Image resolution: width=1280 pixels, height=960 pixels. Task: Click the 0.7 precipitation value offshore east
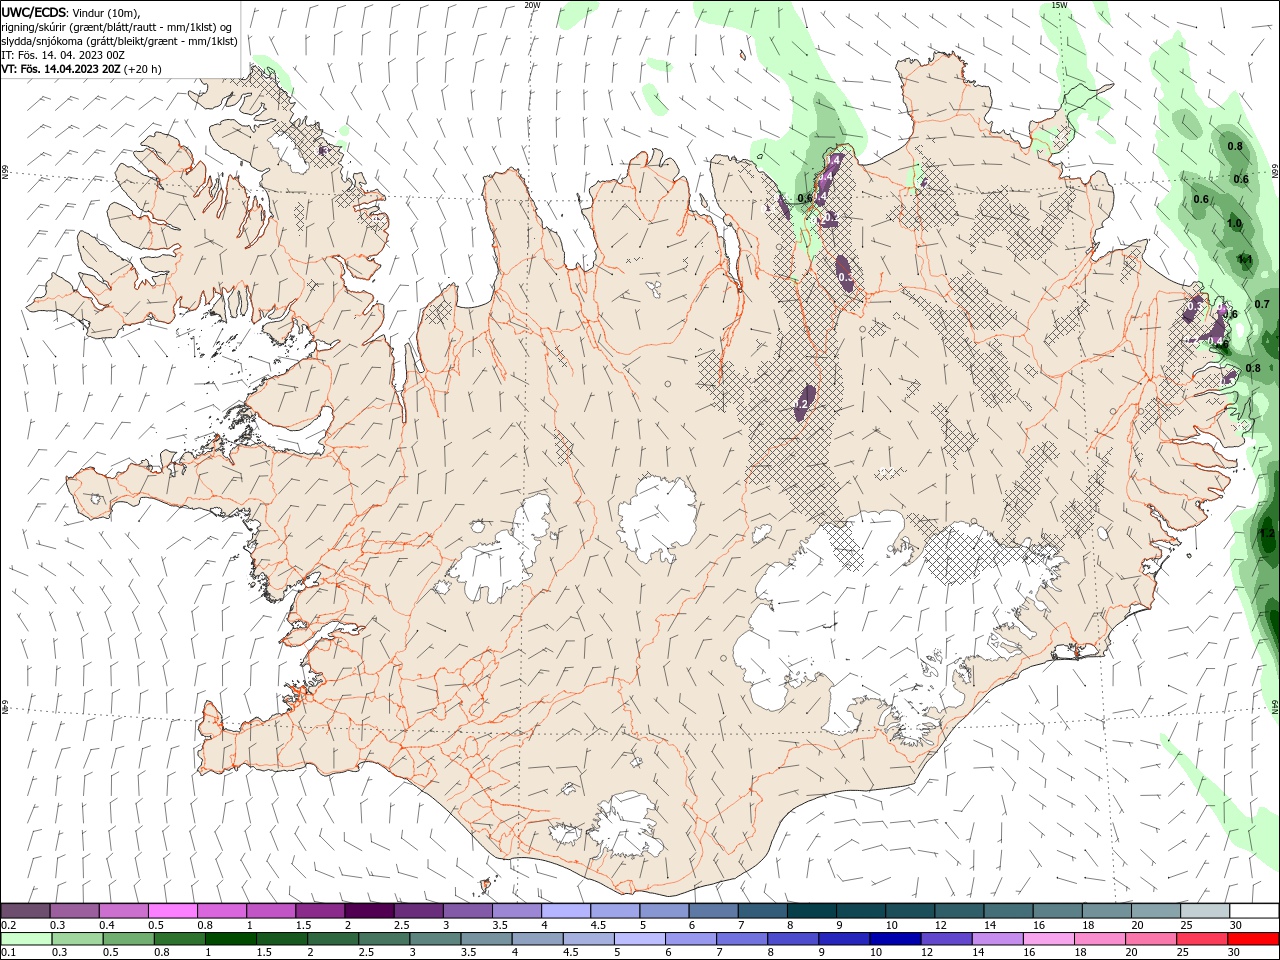1262,304
